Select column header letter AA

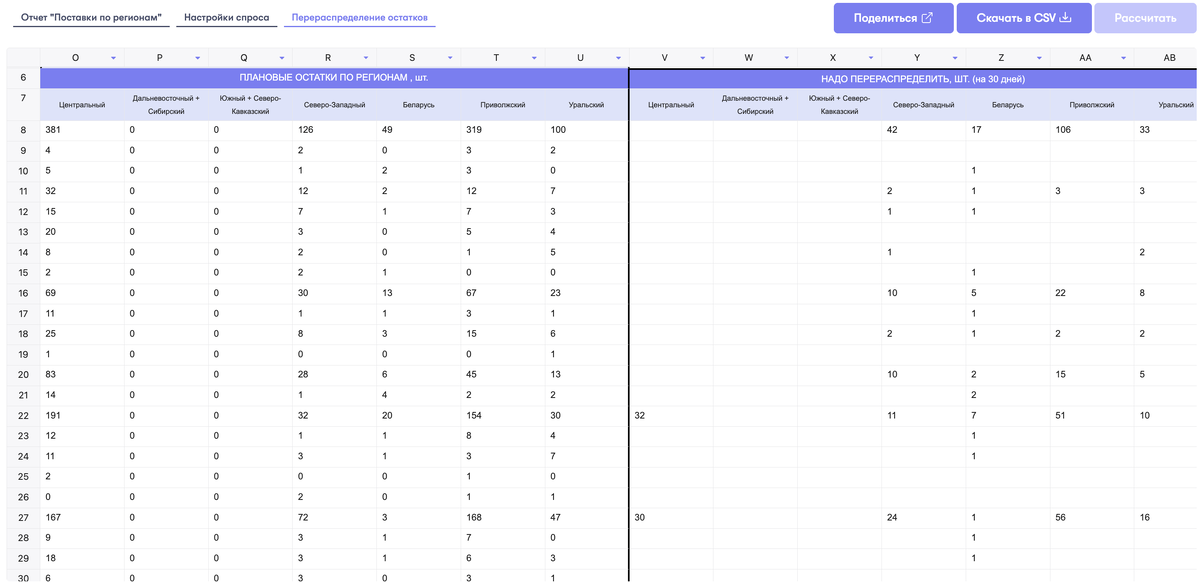tap(1085, 59)
